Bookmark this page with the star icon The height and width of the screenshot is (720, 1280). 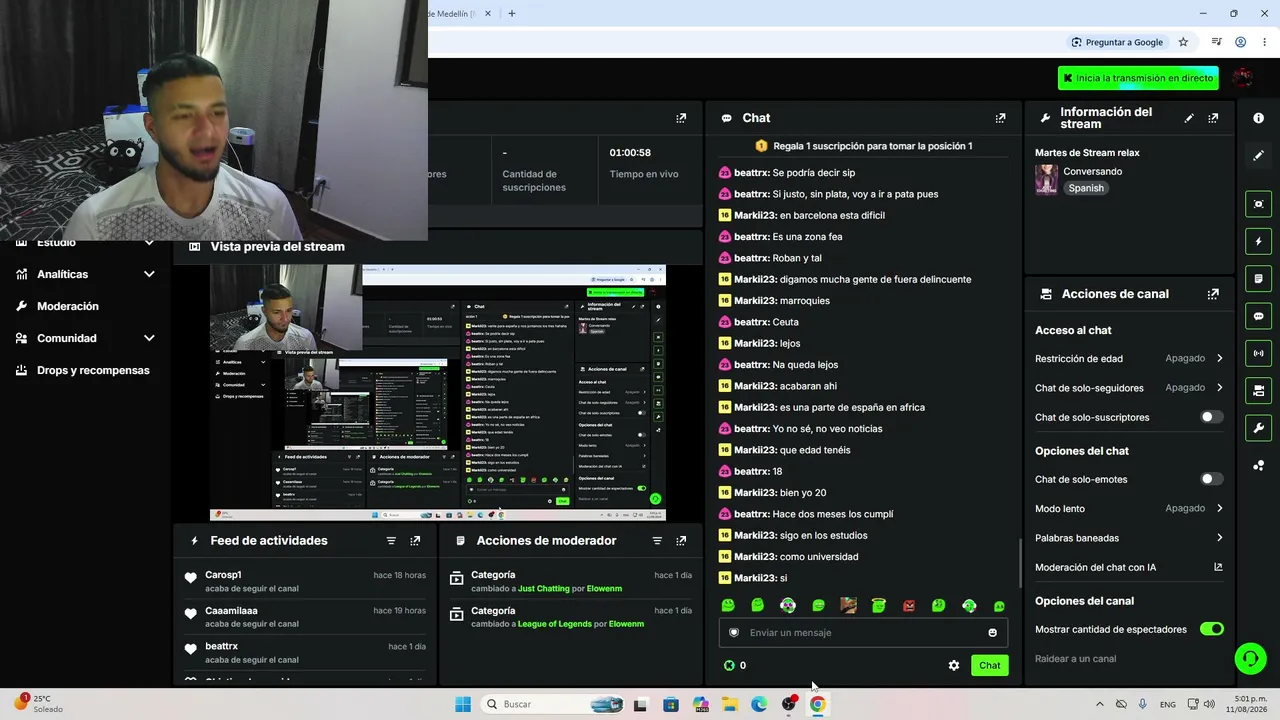(1183, 42)
